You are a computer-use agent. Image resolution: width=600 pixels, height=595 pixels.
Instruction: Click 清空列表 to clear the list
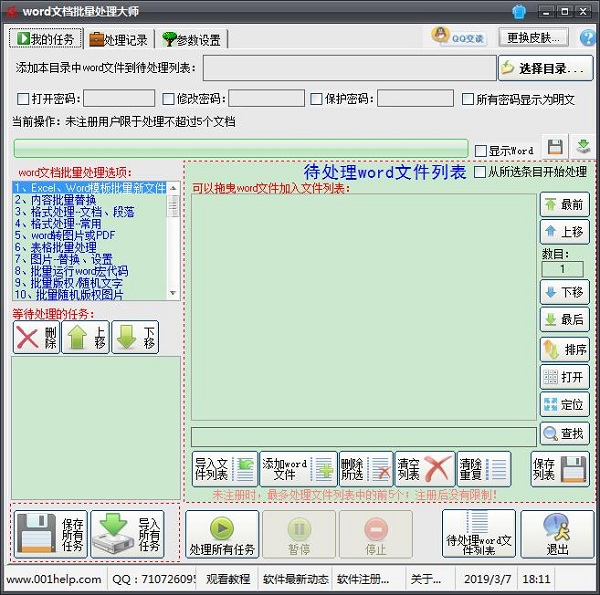425,468
